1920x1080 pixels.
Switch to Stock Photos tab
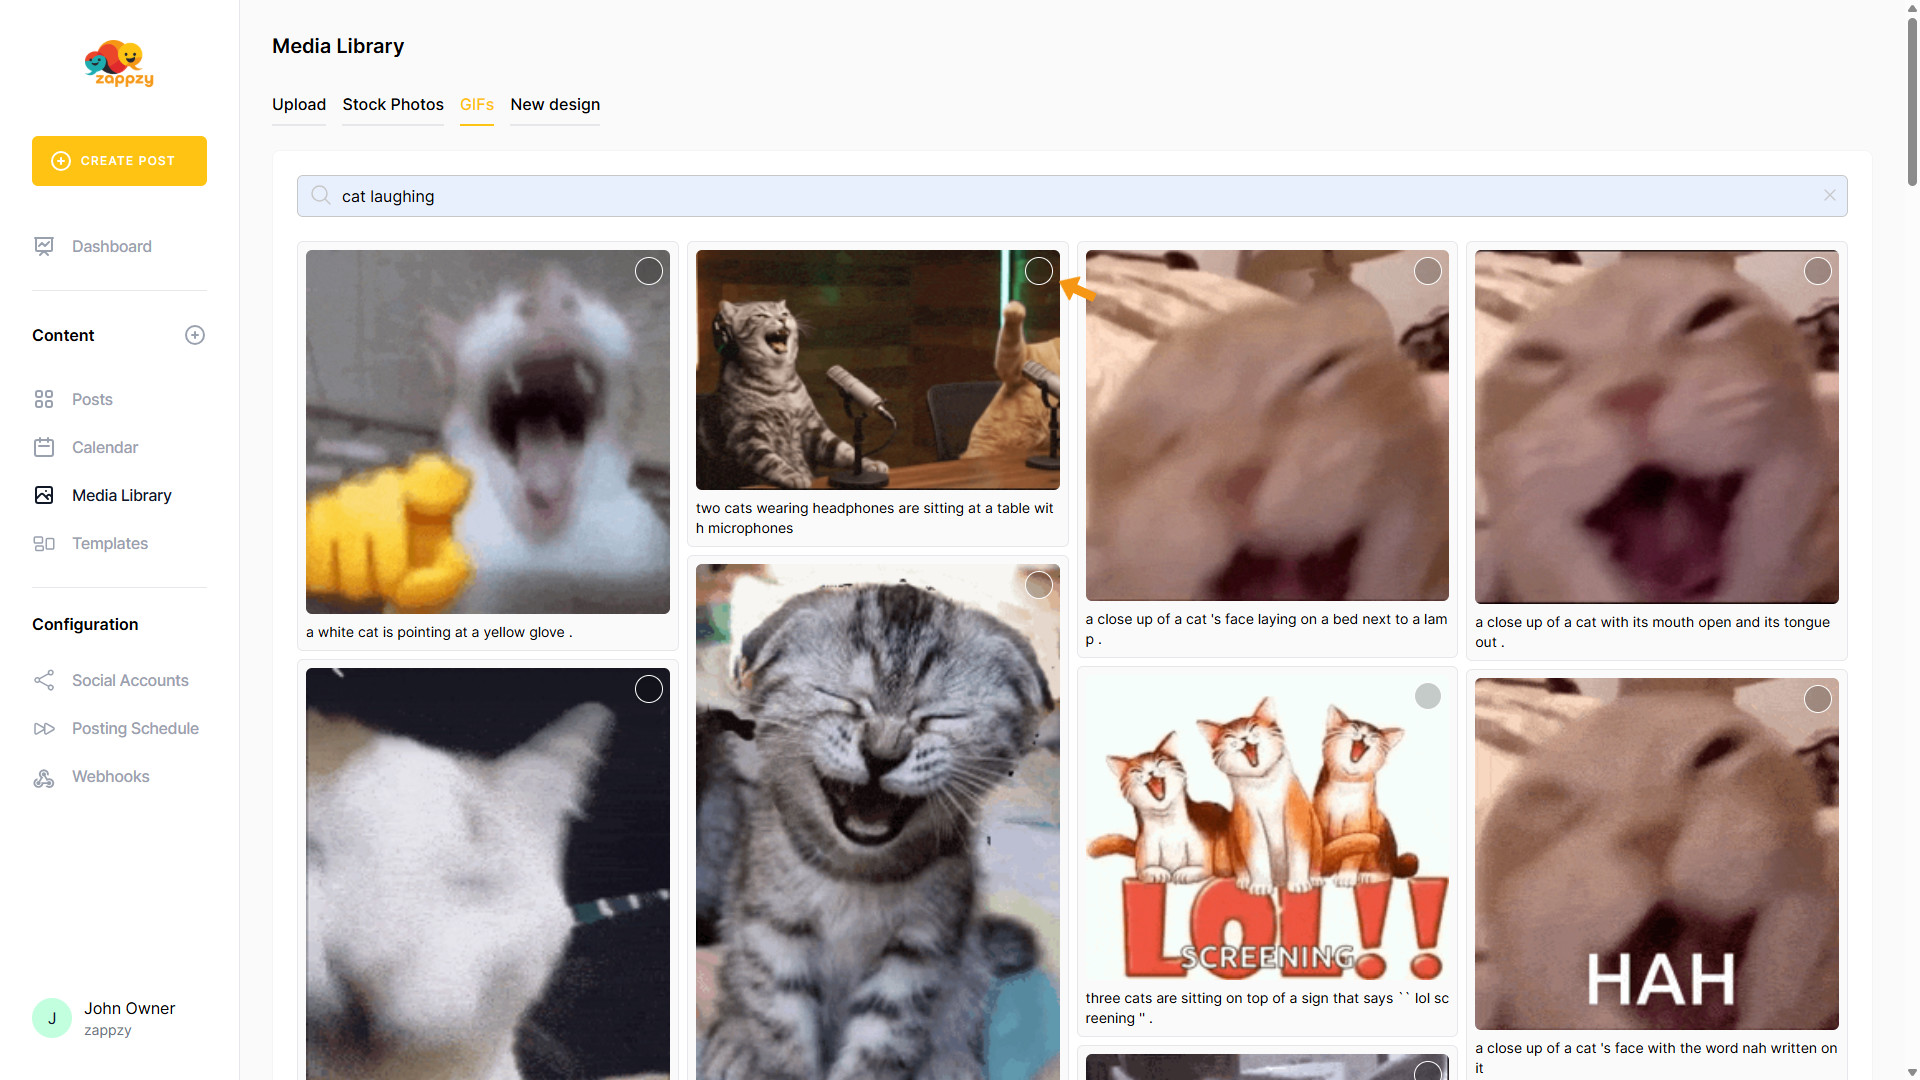point(392,105)
